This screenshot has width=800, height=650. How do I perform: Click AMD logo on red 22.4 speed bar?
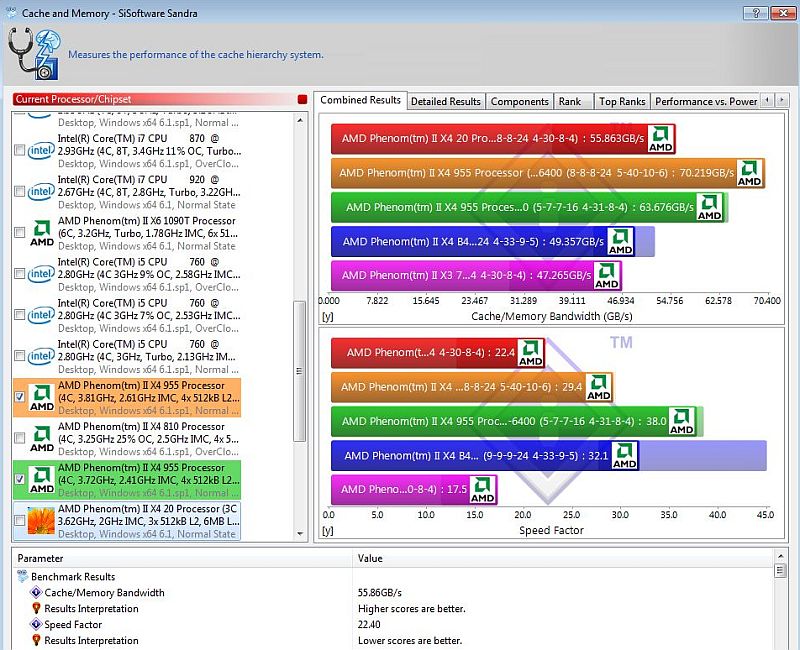pos(531,353)
